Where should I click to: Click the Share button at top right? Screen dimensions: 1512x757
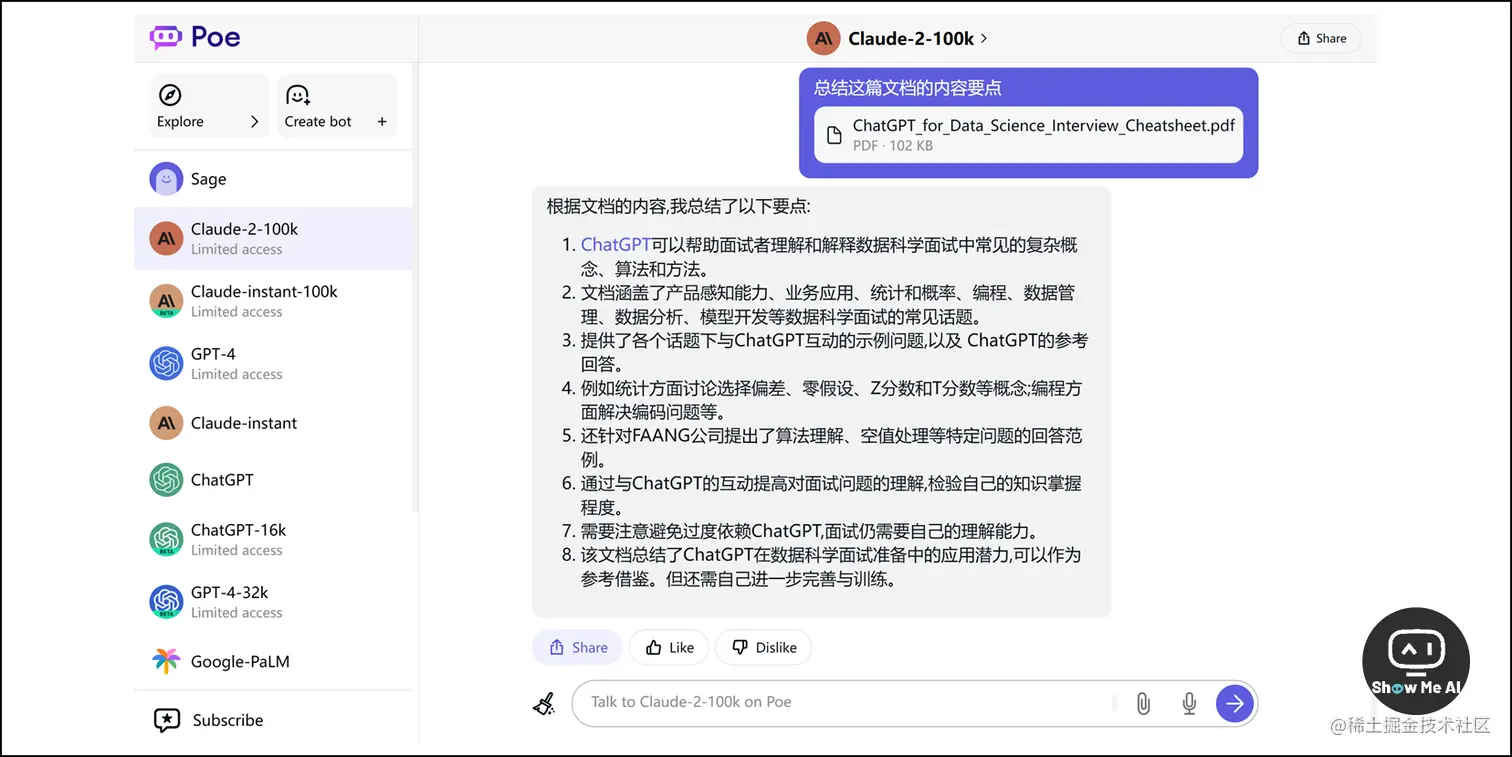coord(1321,38)
